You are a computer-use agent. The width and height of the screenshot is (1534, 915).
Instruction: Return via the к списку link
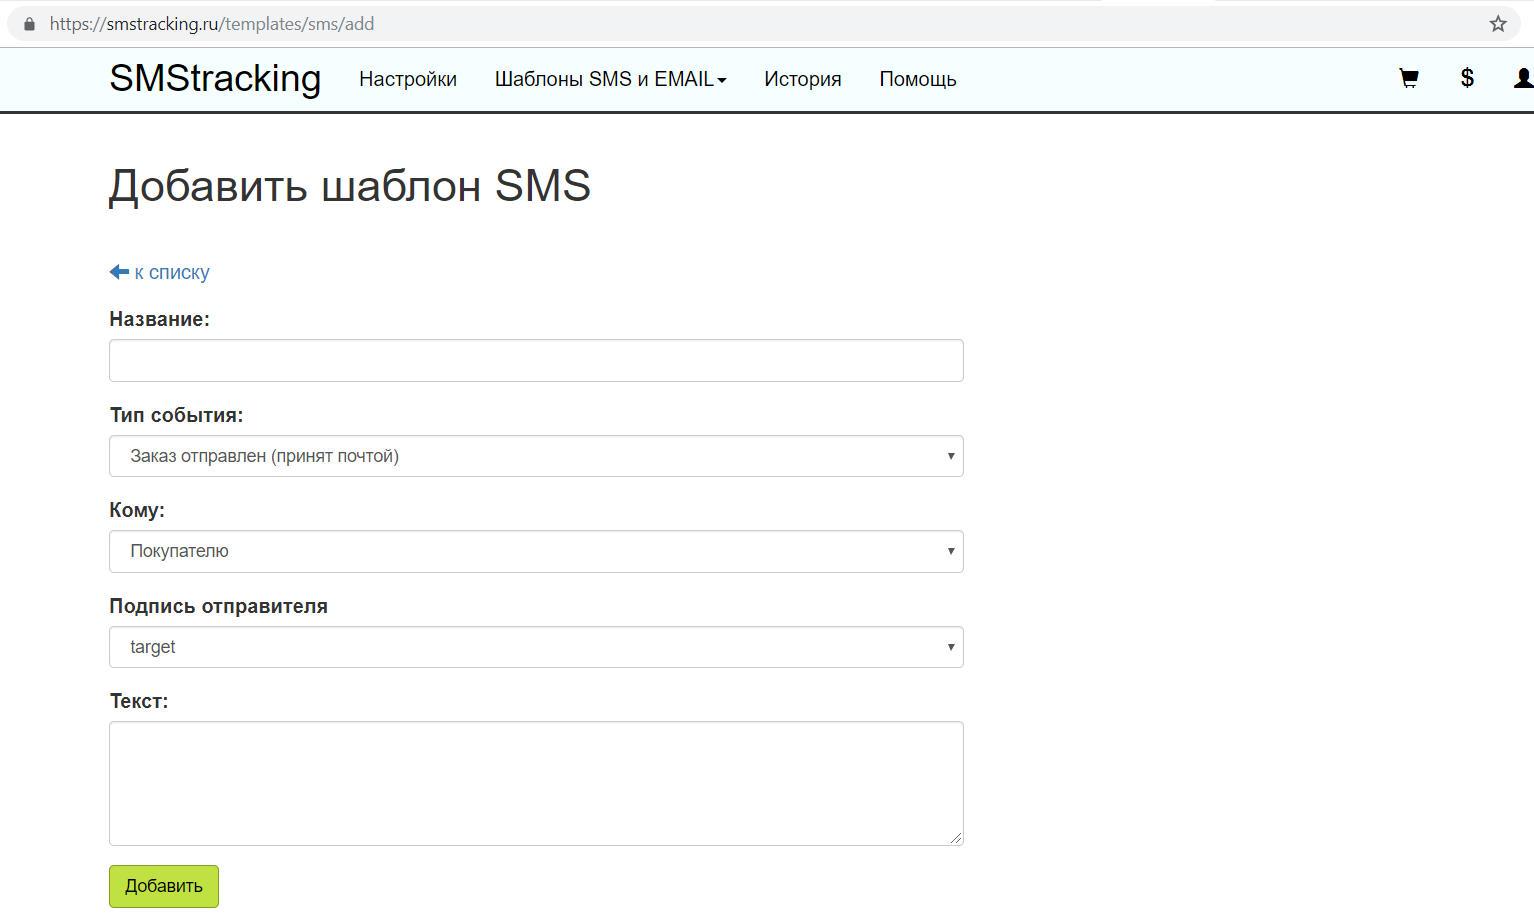coord(172,272)
